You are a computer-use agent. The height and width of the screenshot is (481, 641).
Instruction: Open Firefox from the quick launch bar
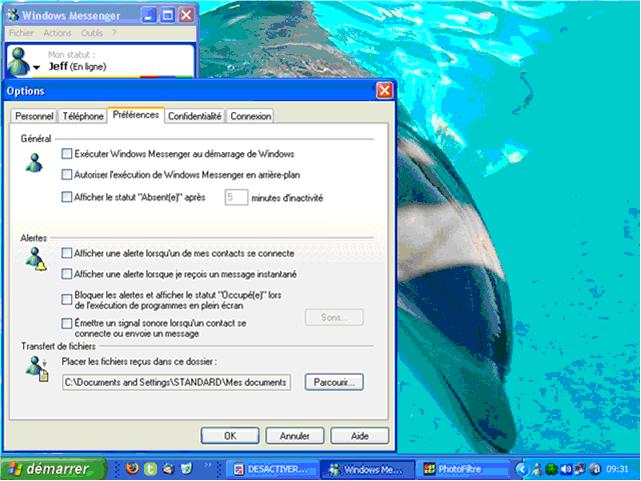[132, 468]
